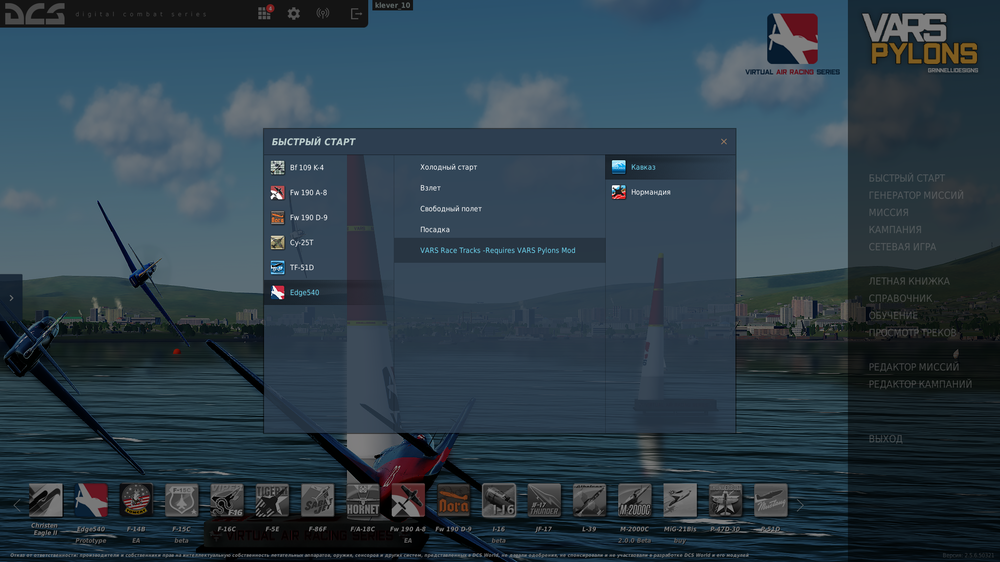Select F/A-18C Hornet module icon
The height and width of the screenshot is (562, 1000).
coord(362,500)
